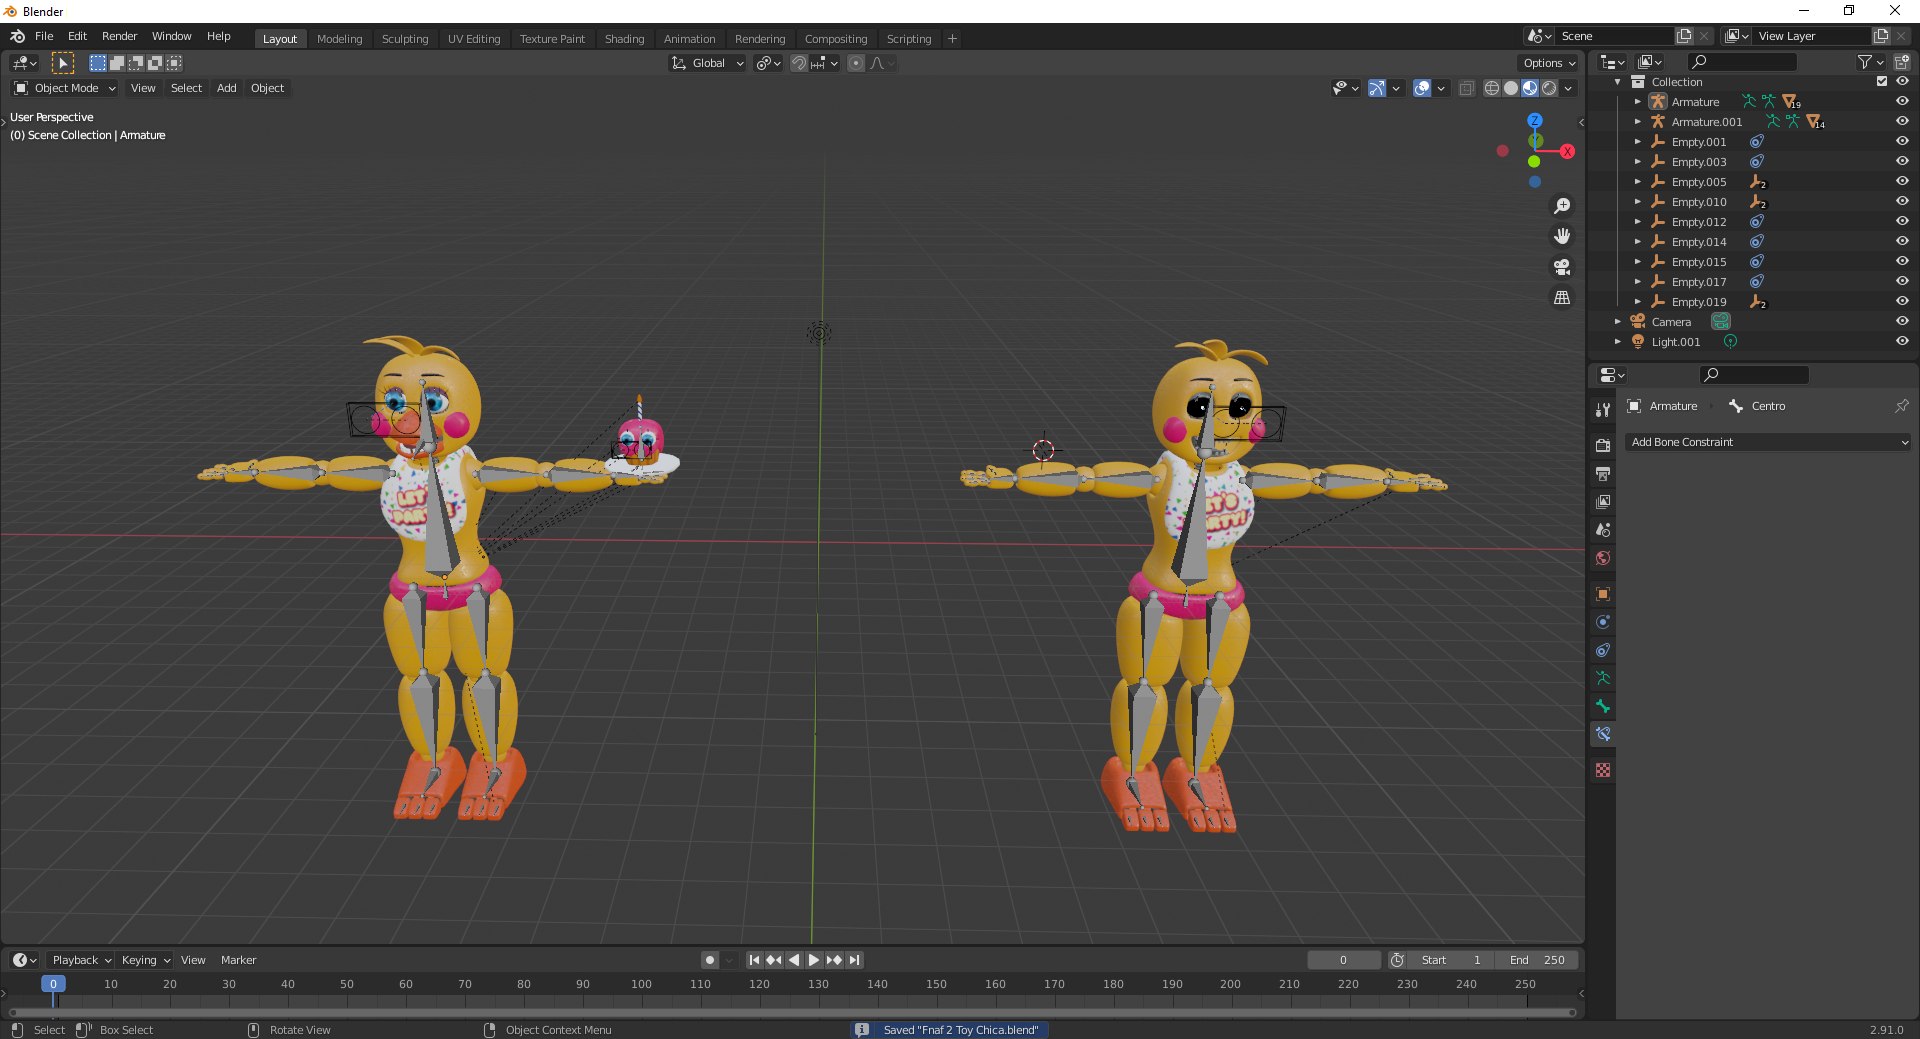The height and width of the screenshot is (1039, 1920).
Task: Play the animation forward
Action: coord(814,960)
